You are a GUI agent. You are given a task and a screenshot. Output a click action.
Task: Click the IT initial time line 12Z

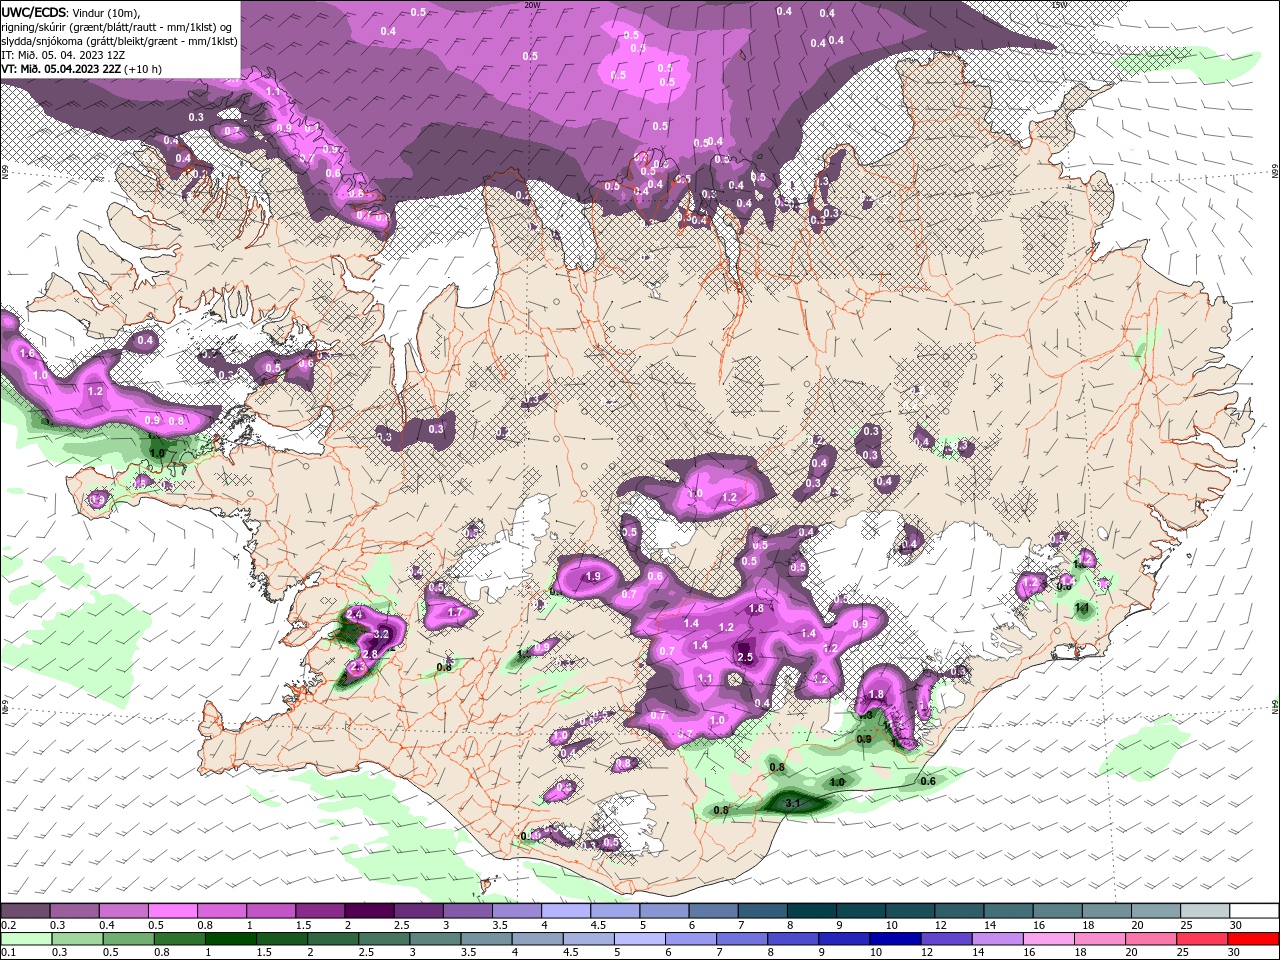(x=61, y=55)
